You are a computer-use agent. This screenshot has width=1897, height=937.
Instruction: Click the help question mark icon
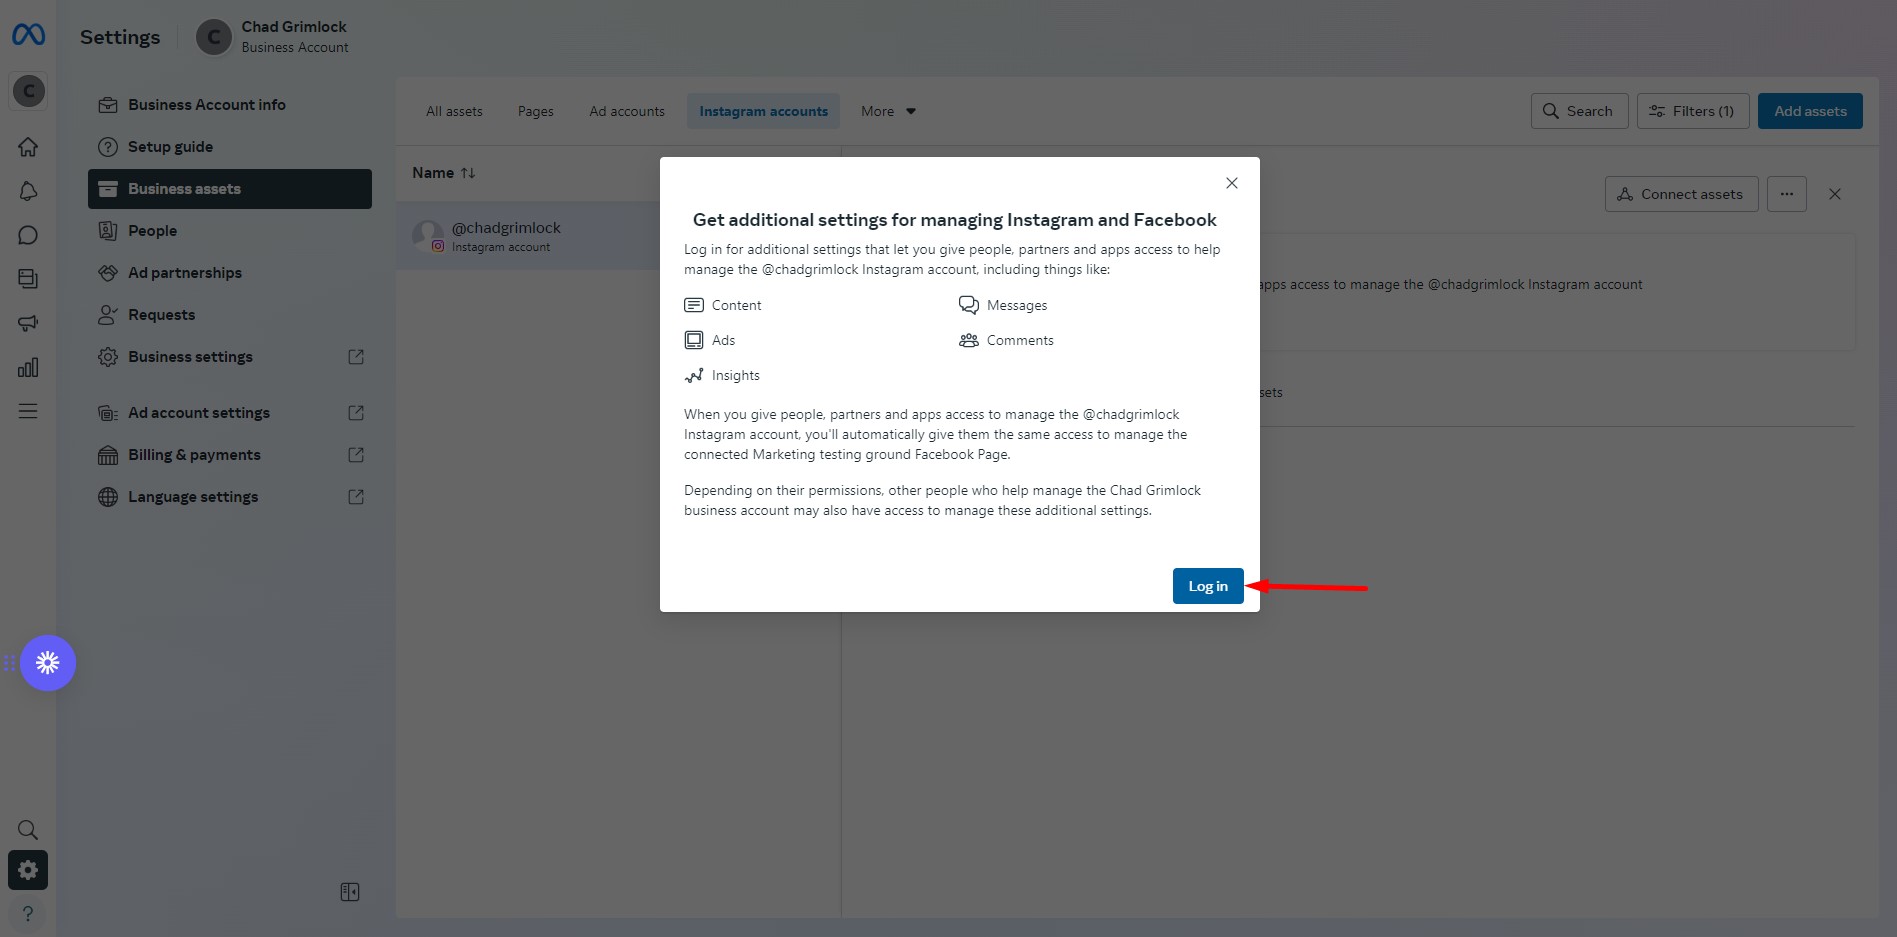tap(28, 913)
